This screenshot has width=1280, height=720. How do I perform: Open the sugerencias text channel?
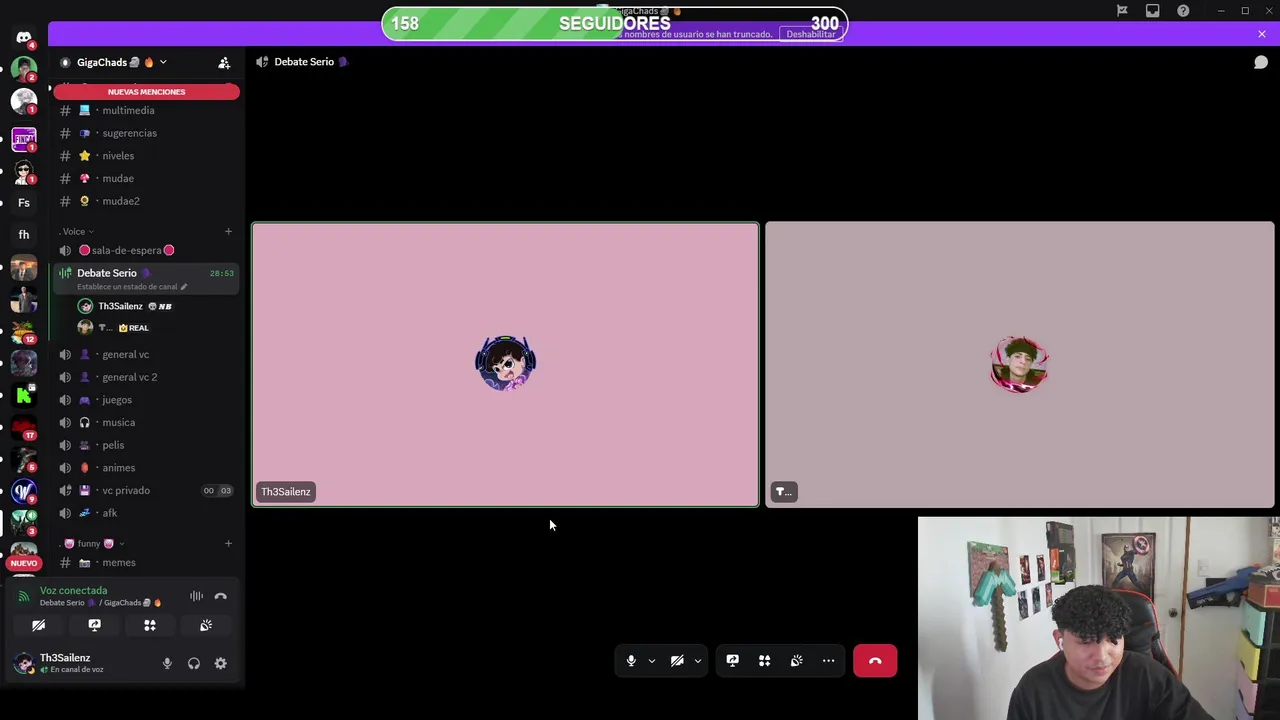[x=146, y=133]
